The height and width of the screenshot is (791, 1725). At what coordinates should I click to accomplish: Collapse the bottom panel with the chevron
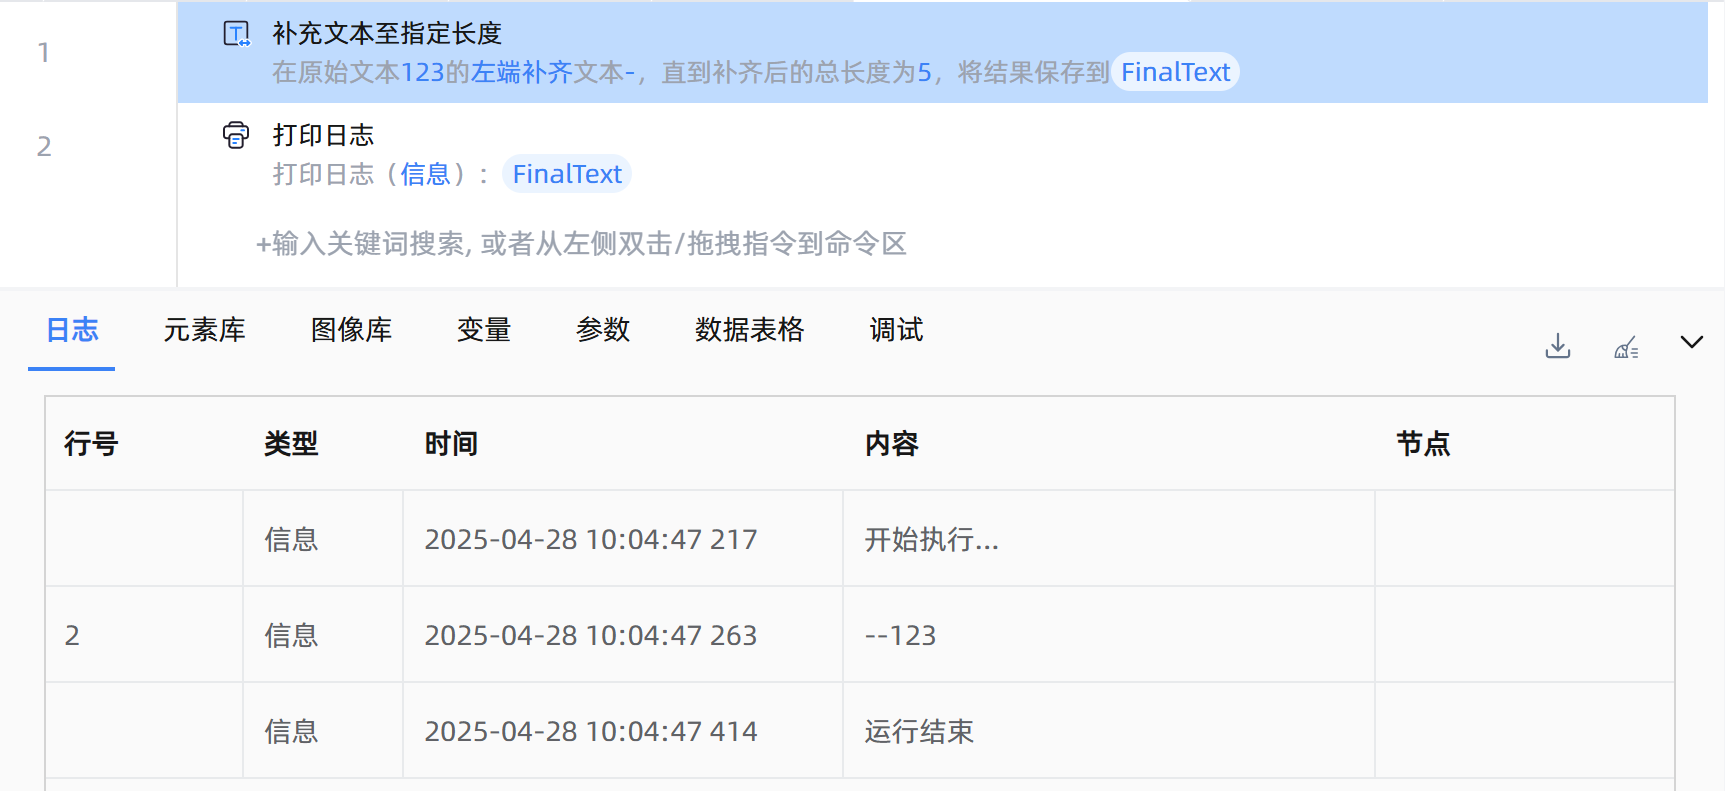[1691, 342]
